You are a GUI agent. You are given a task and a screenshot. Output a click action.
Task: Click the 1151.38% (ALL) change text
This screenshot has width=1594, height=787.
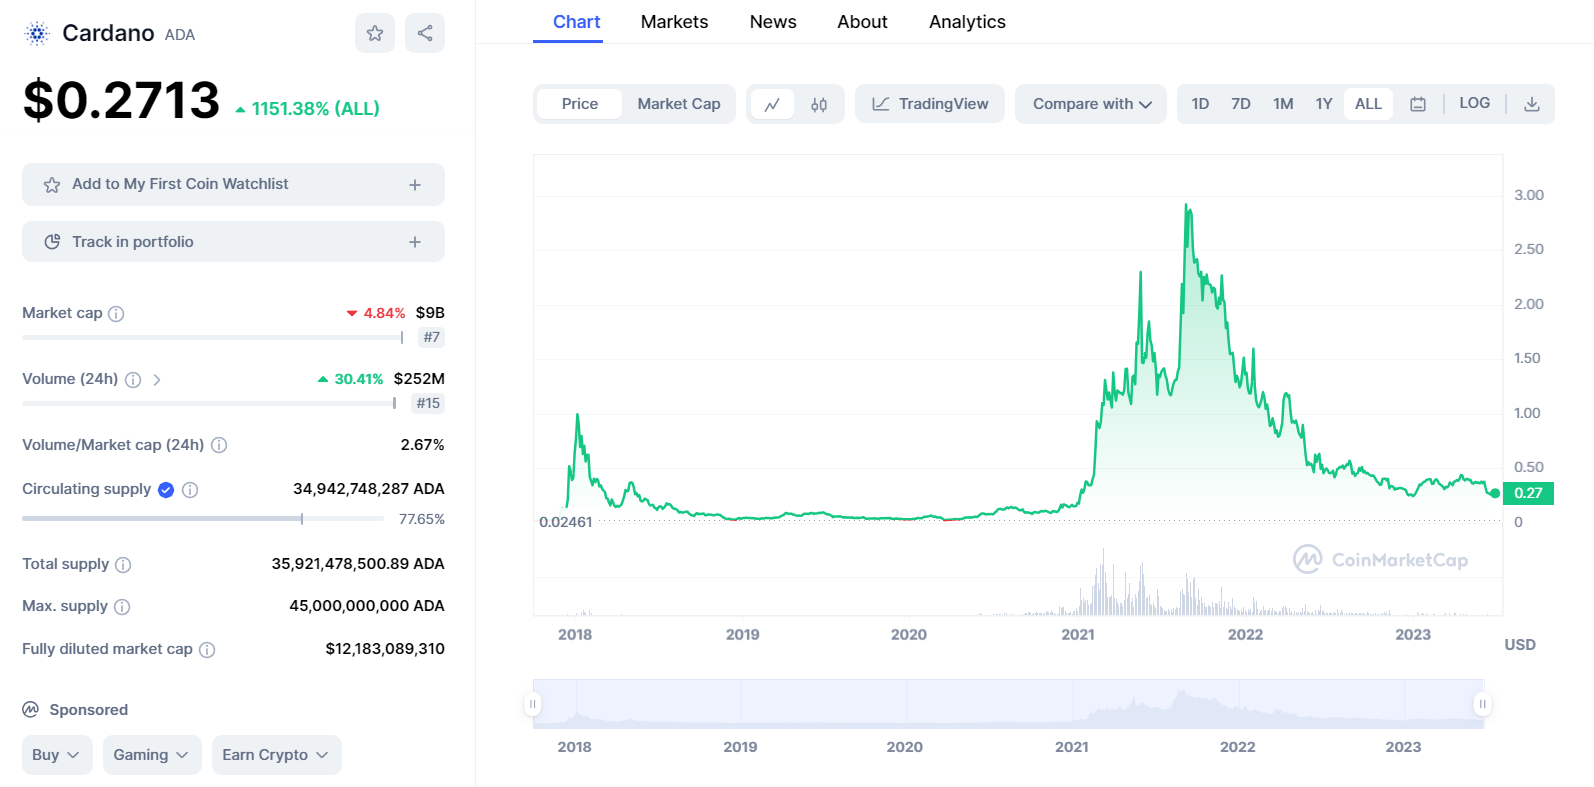point(315,109)
